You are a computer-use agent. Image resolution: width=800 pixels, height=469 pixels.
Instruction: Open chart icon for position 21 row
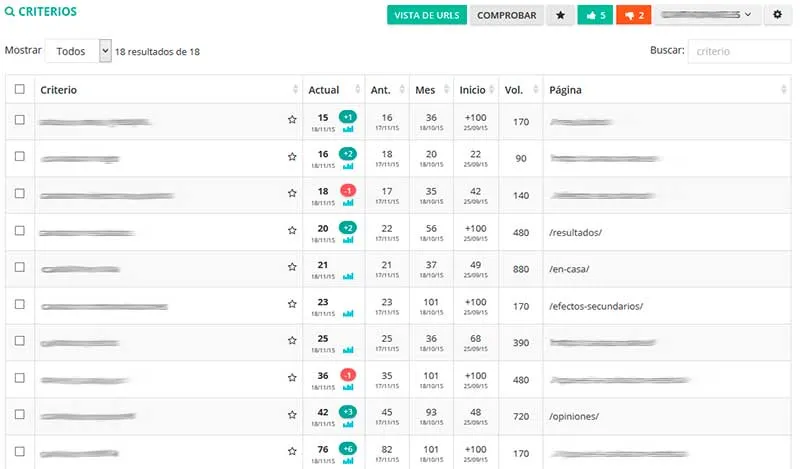[x=348, y=276]
